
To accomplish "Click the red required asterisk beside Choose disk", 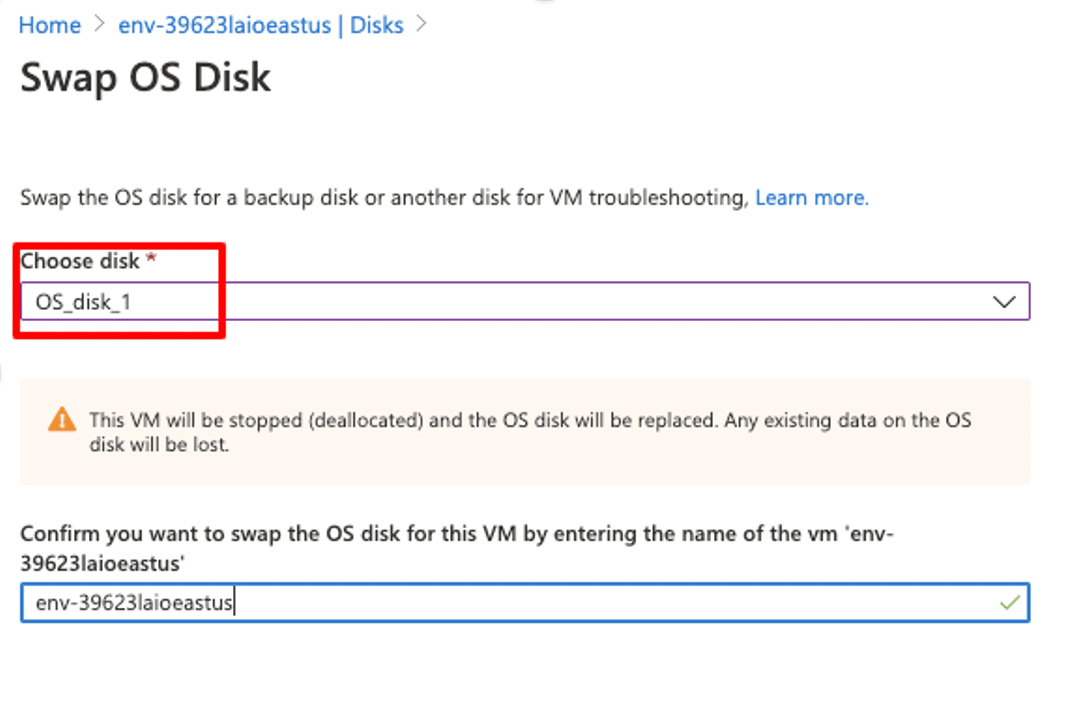I will (151, 260).
